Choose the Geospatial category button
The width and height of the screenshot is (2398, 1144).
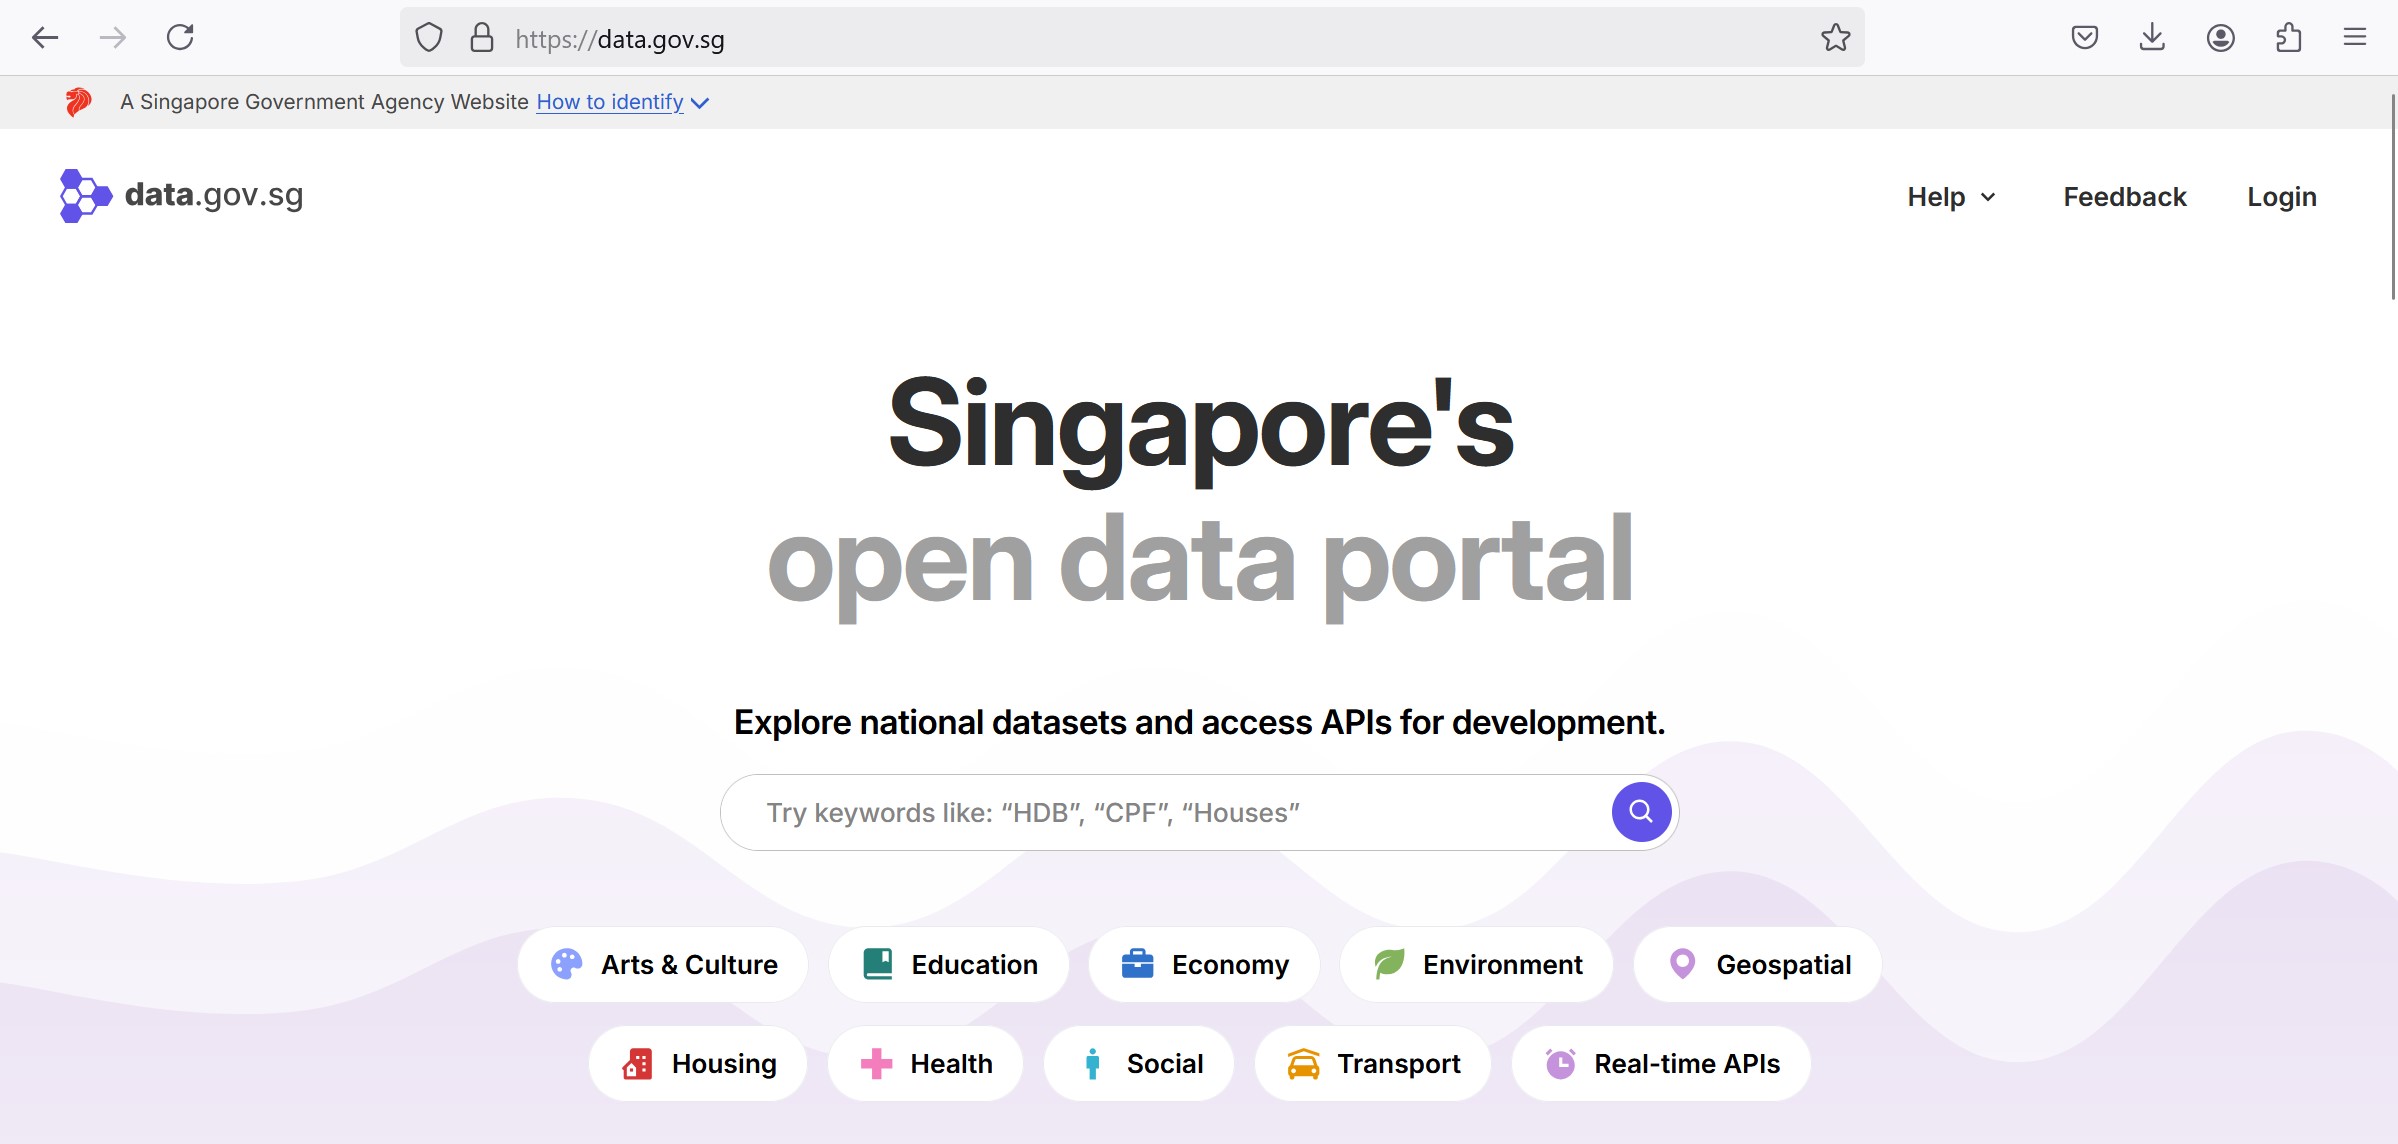tap(1757, 964)
